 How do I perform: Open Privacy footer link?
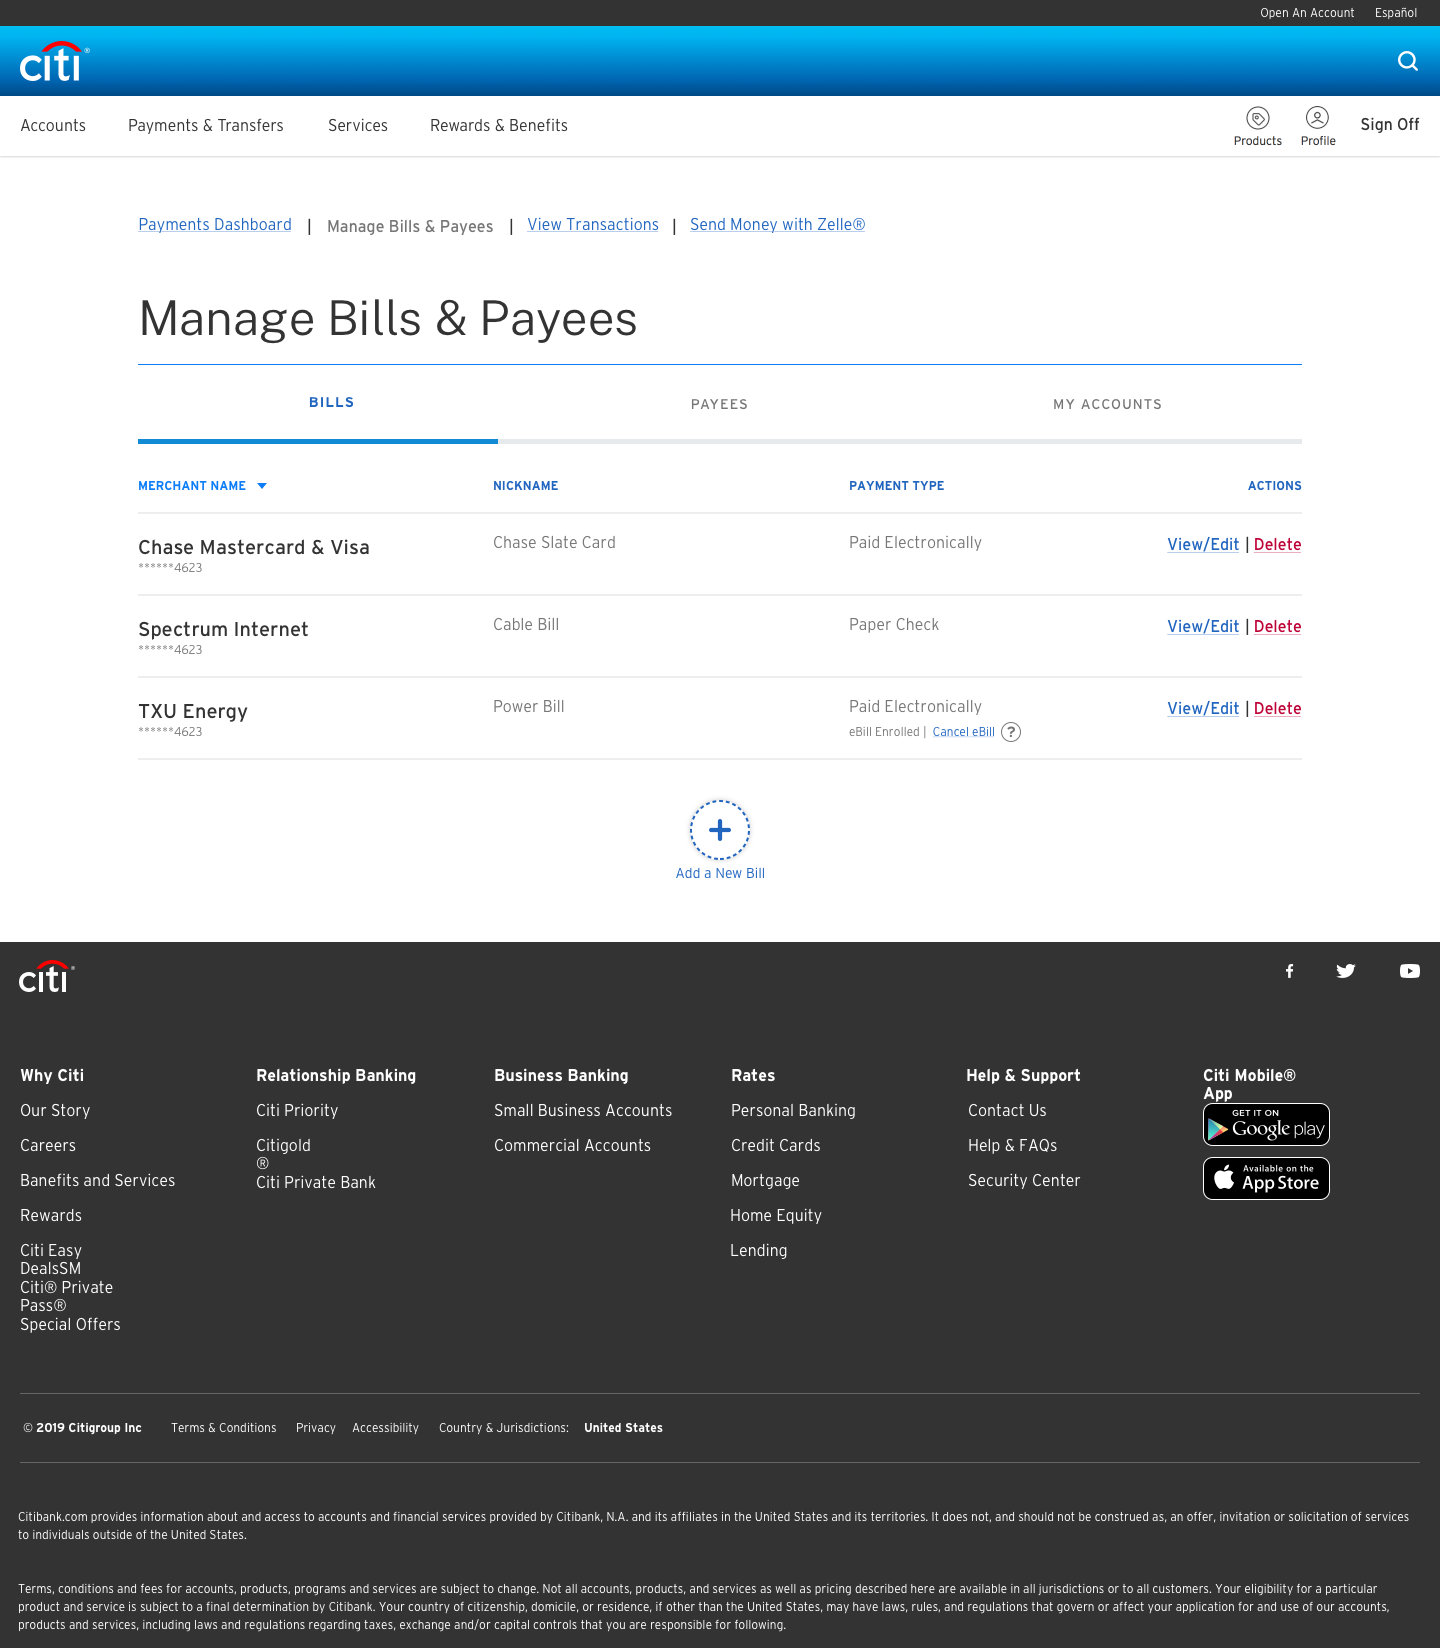(316, 1428)
